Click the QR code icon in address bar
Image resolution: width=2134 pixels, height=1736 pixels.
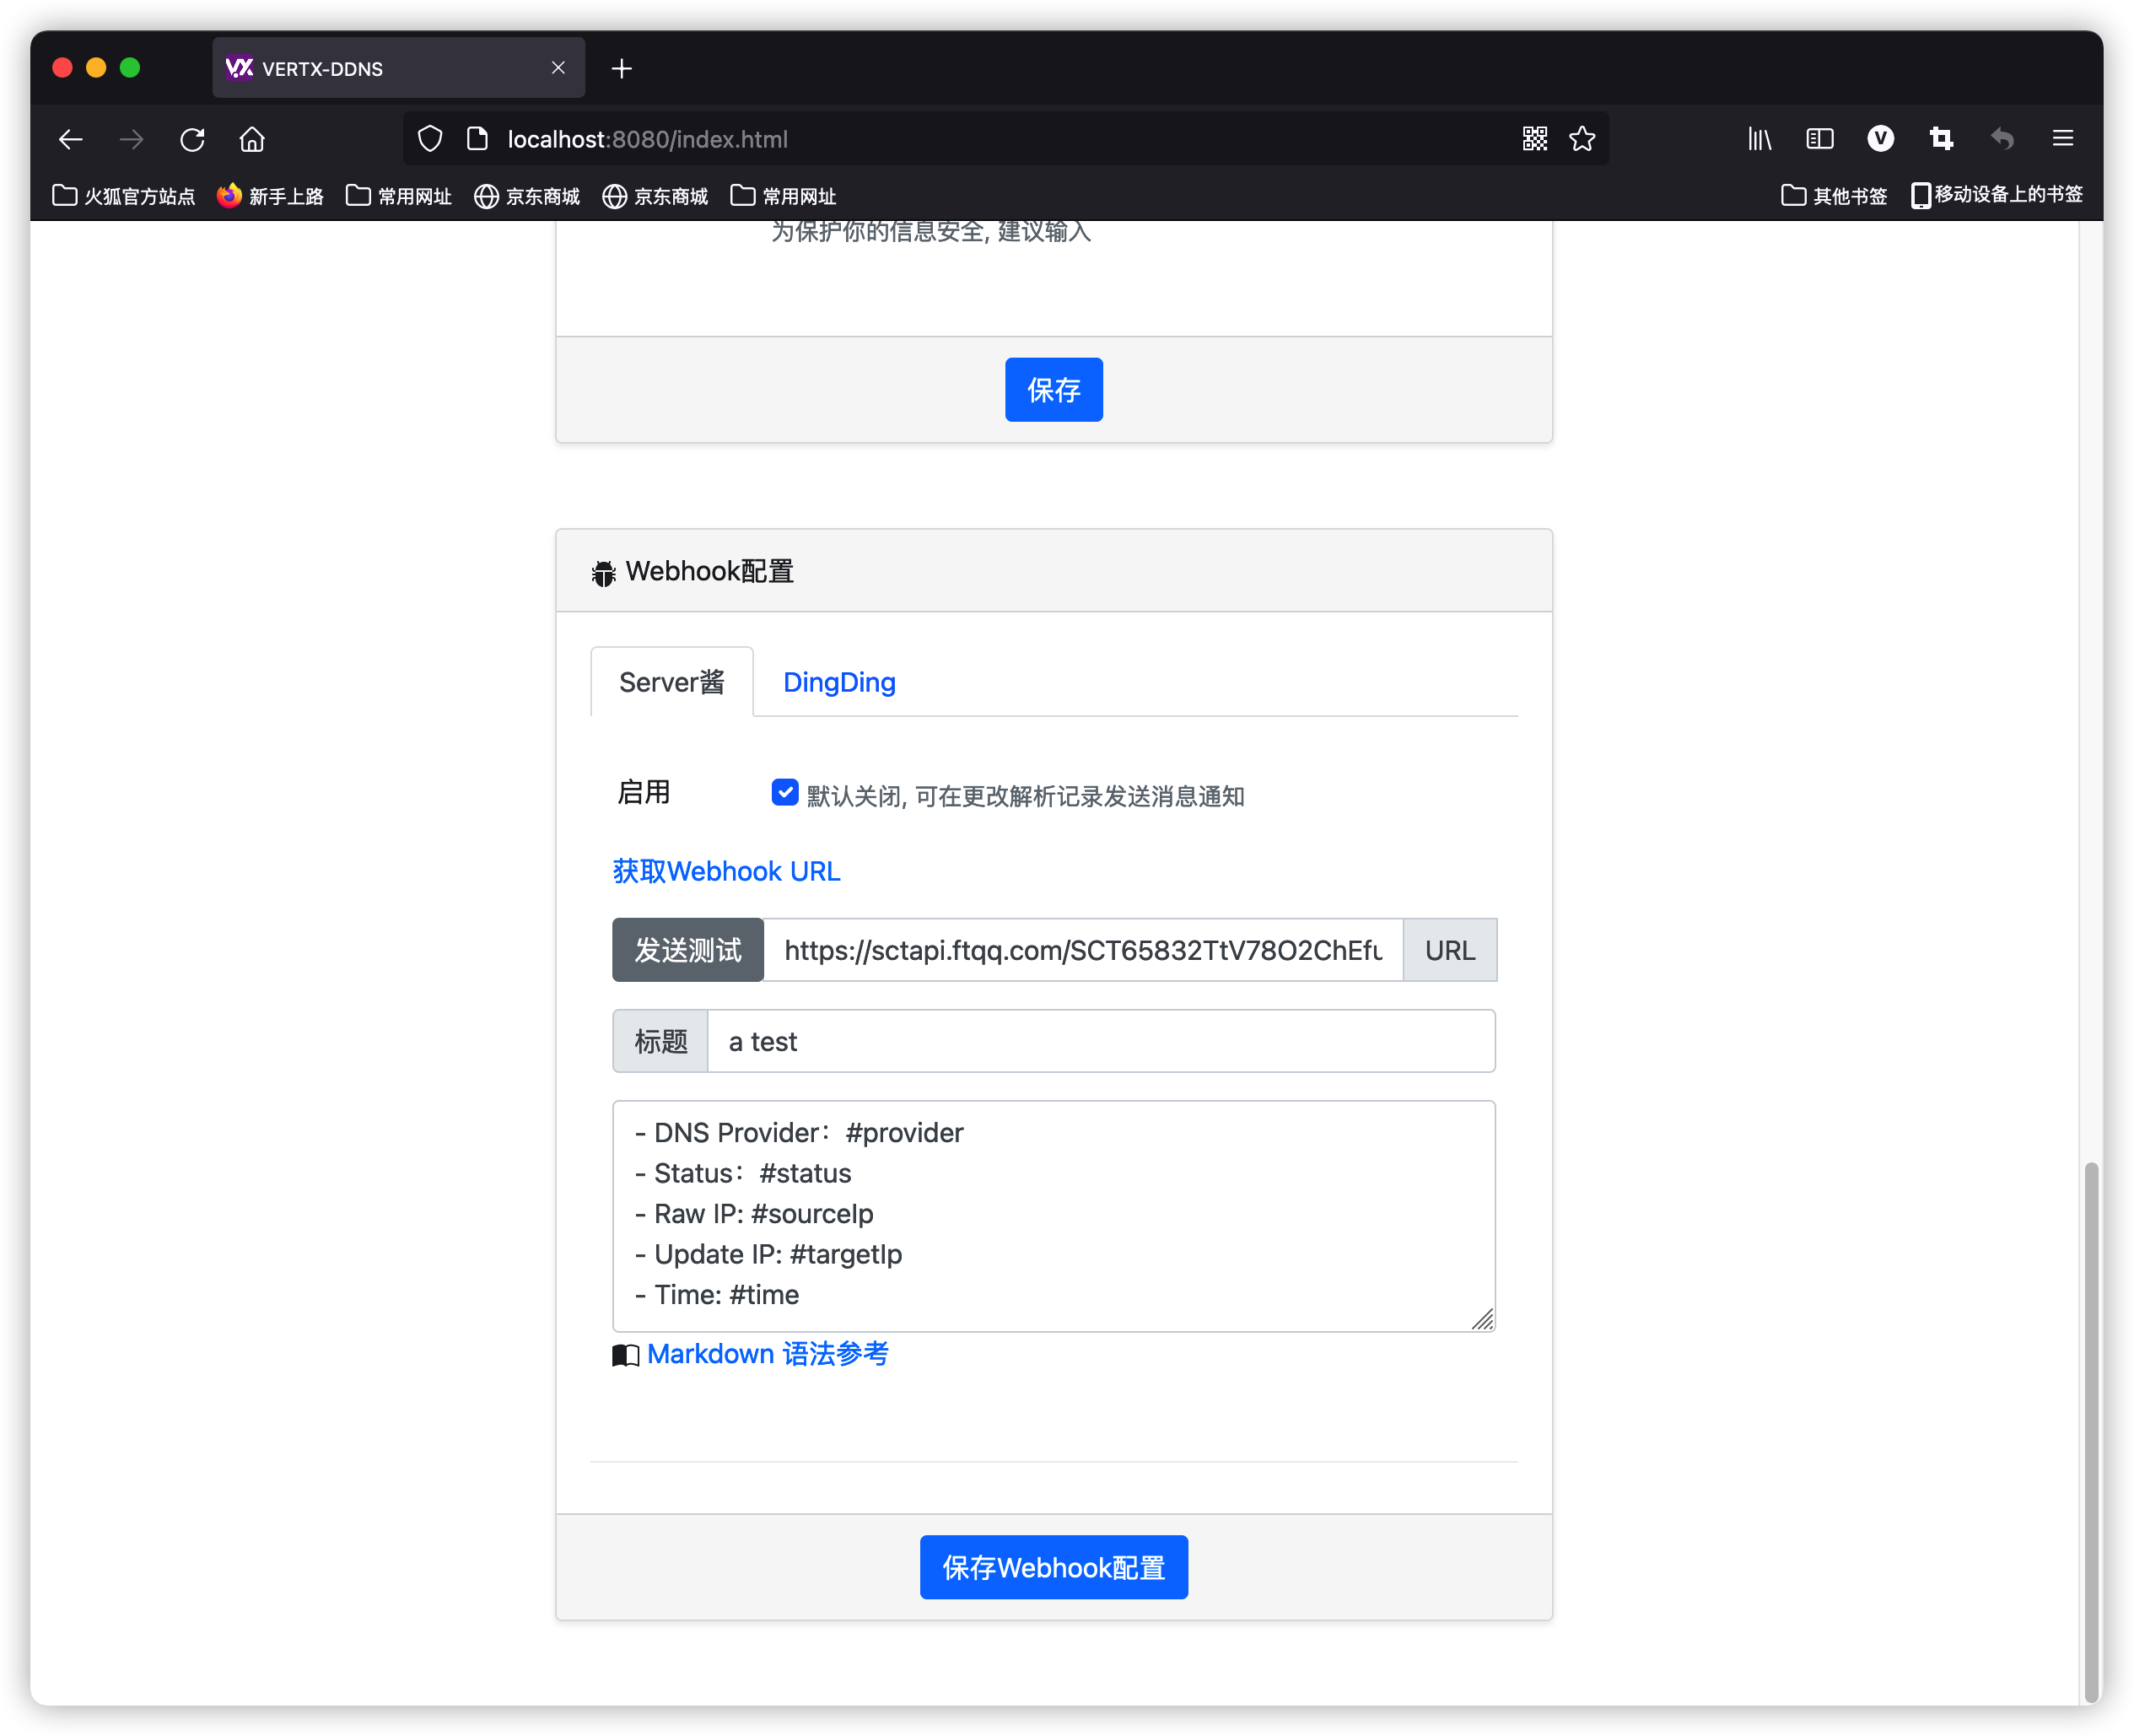coord(1534,139)
